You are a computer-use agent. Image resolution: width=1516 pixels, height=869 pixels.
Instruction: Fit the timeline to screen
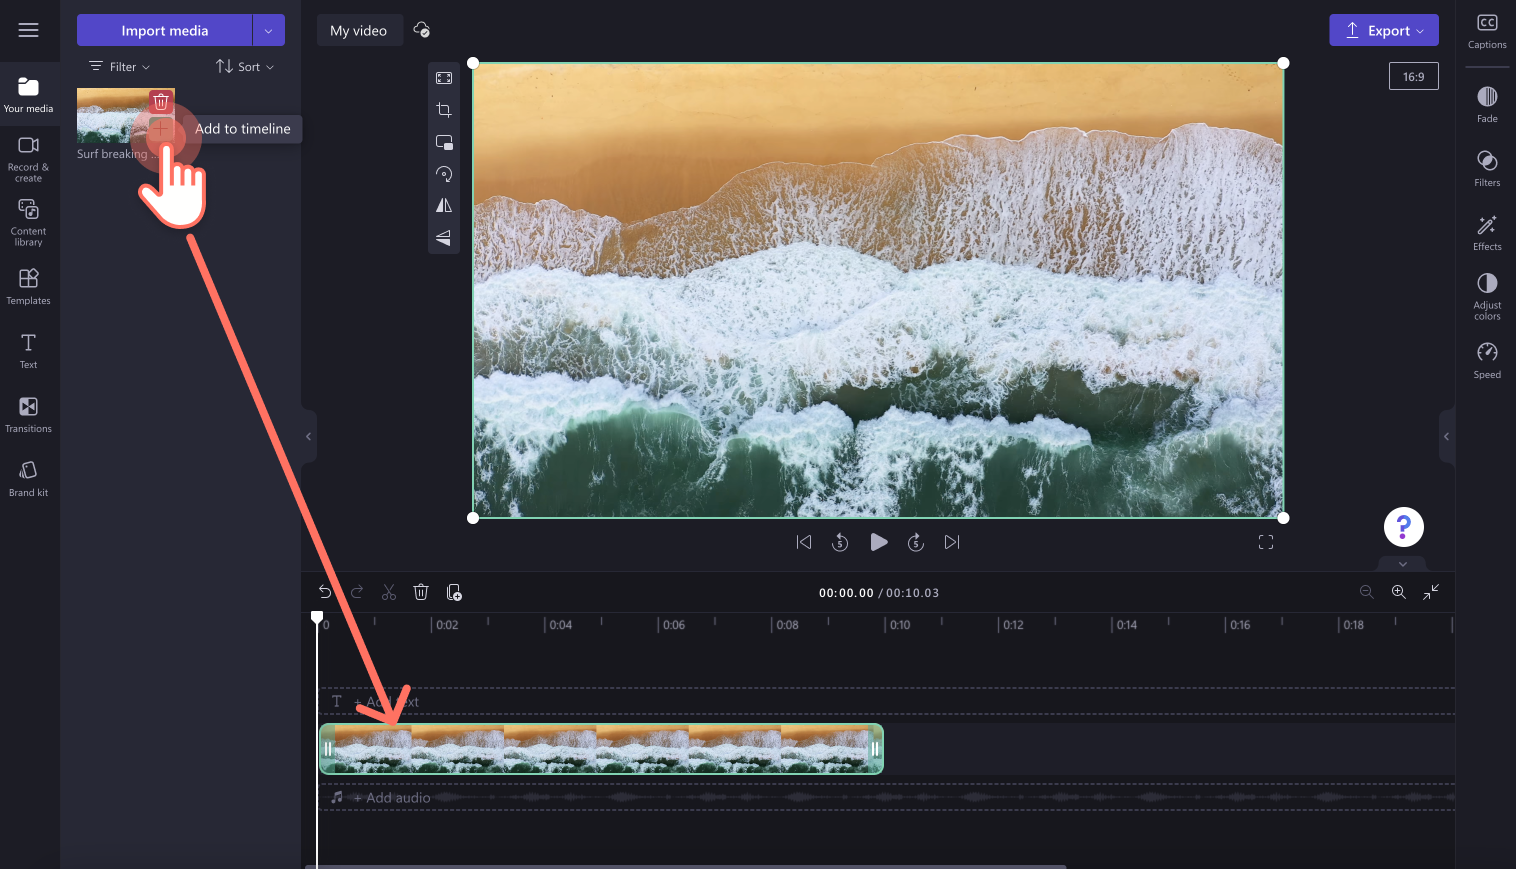click(1431, 592)
